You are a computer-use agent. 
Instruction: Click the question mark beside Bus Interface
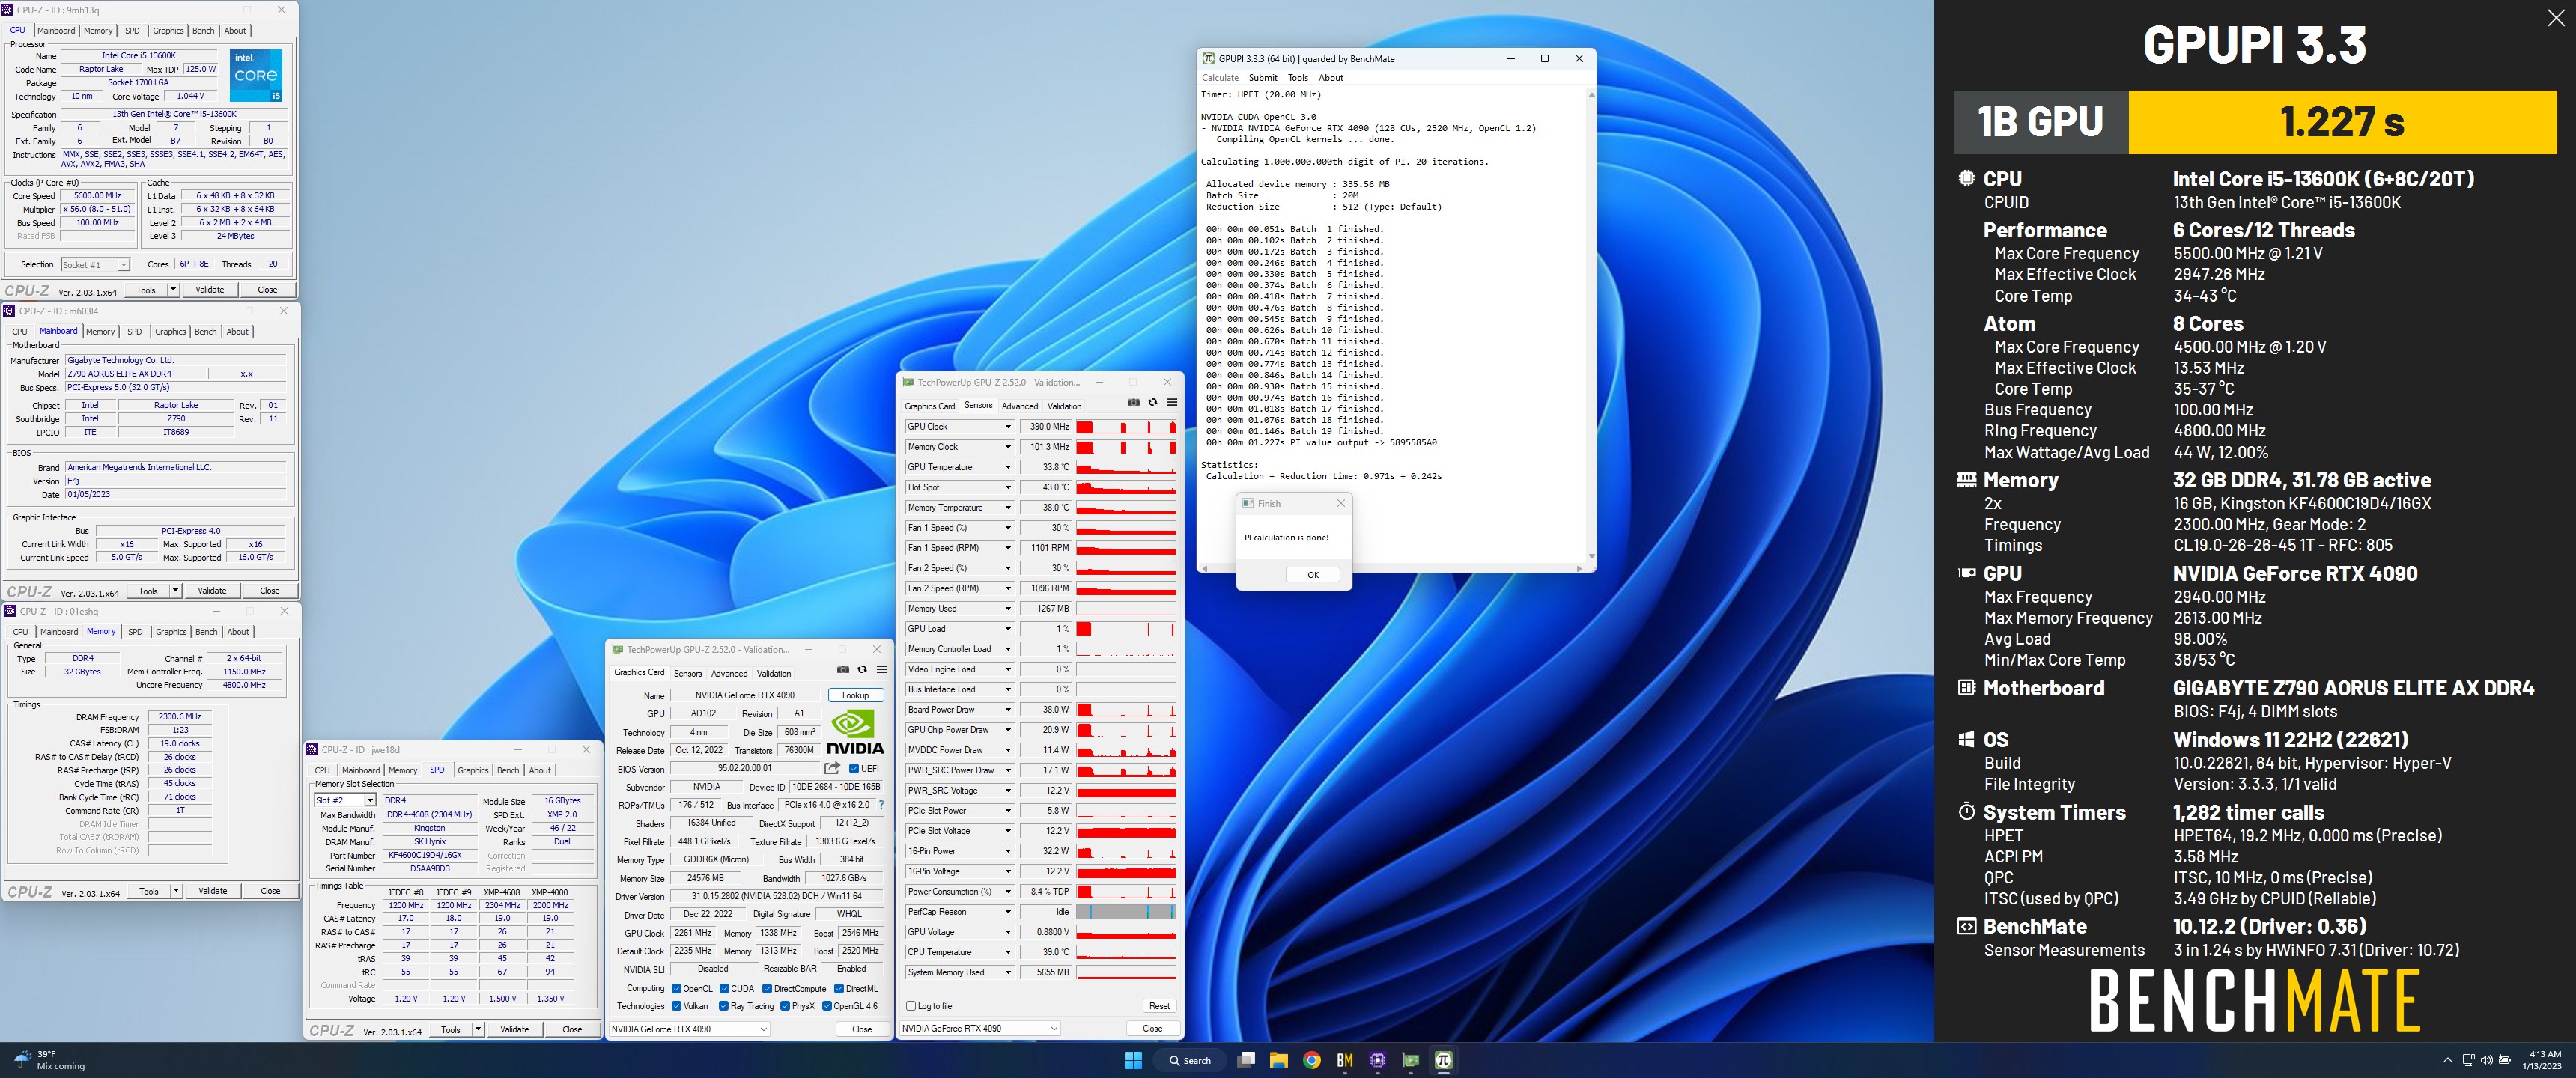click(881, 805)
